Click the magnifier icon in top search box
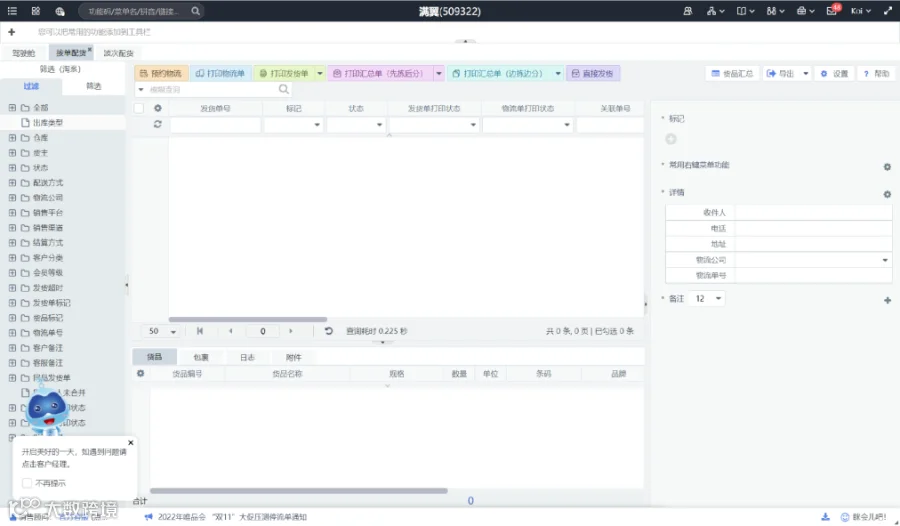This screenshot has height=526, width=900. click(x=196, y=11)
